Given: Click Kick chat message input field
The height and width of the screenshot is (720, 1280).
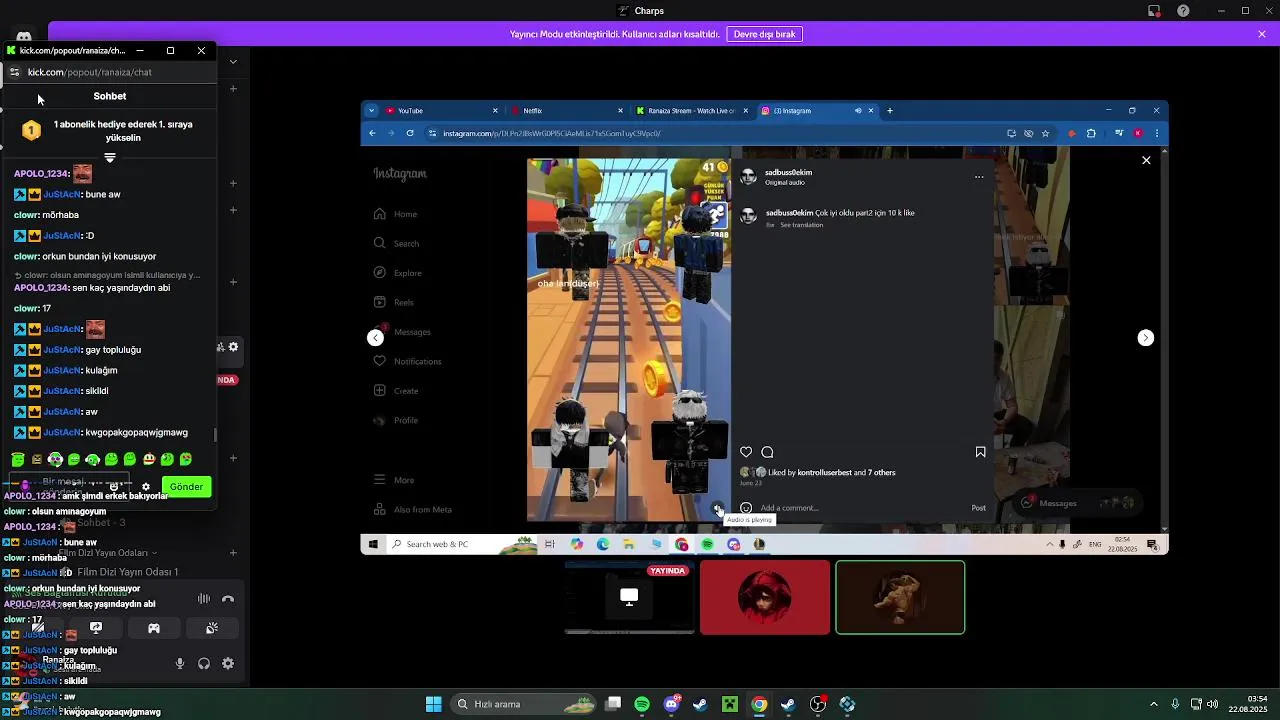Looking at the screenshot, I should tap(70, 485).
